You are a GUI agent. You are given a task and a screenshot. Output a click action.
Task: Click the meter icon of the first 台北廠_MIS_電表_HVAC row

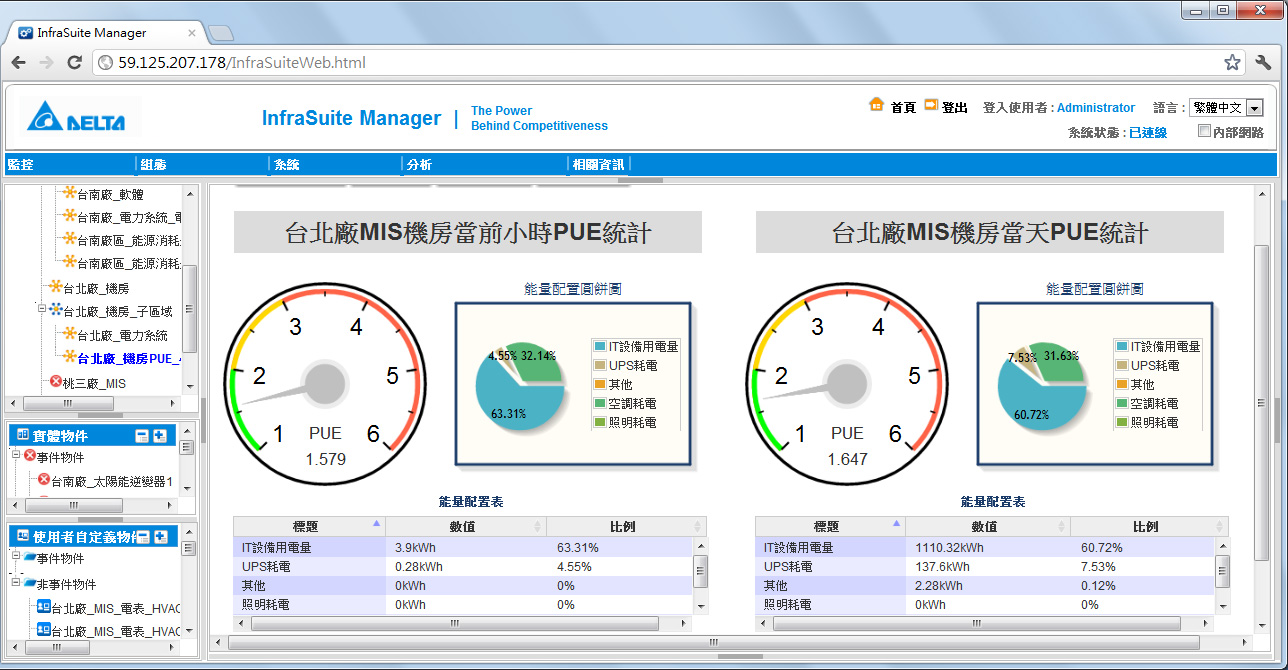[43, 606]
